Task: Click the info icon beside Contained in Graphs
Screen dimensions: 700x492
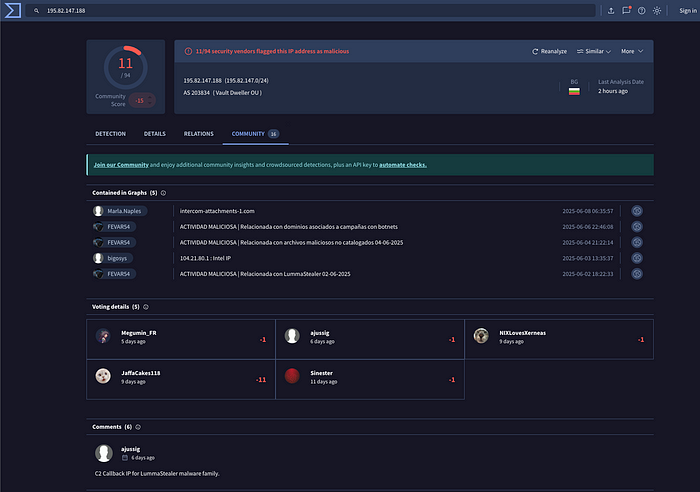Action: [x=163, y=193]
